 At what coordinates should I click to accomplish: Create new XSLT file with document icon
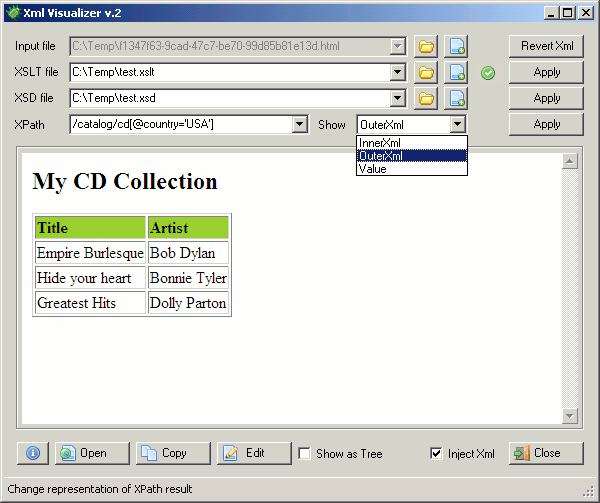[x=456, y=72]
